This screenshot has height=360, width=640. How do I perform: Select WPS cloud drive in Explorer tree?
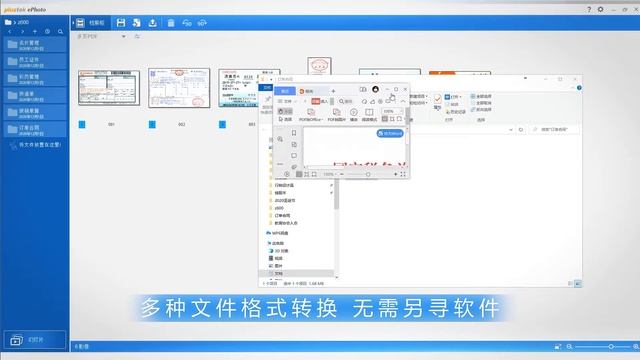pos(278,233)
